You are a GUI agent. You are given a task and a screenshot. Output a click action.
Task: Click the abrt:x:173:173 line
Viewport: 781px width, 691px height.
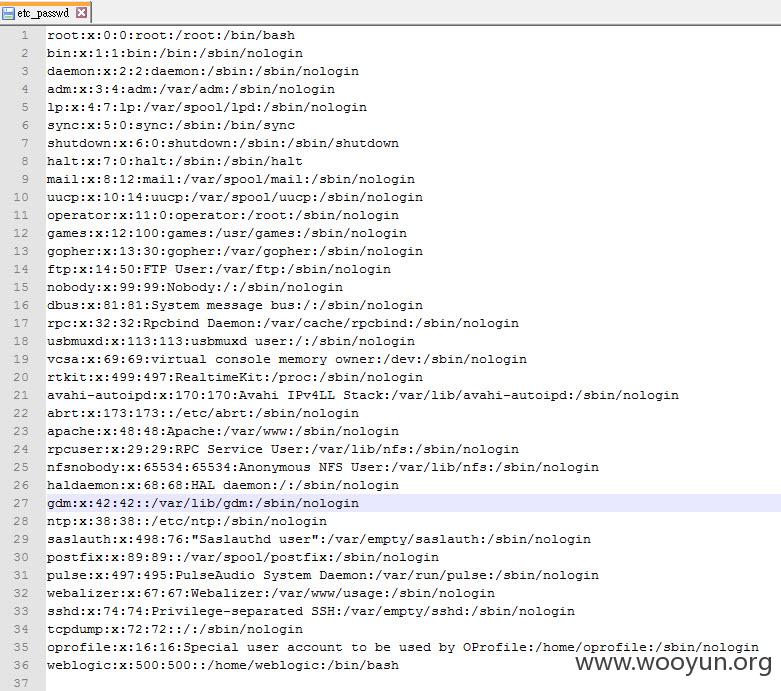tap(203, 413)
